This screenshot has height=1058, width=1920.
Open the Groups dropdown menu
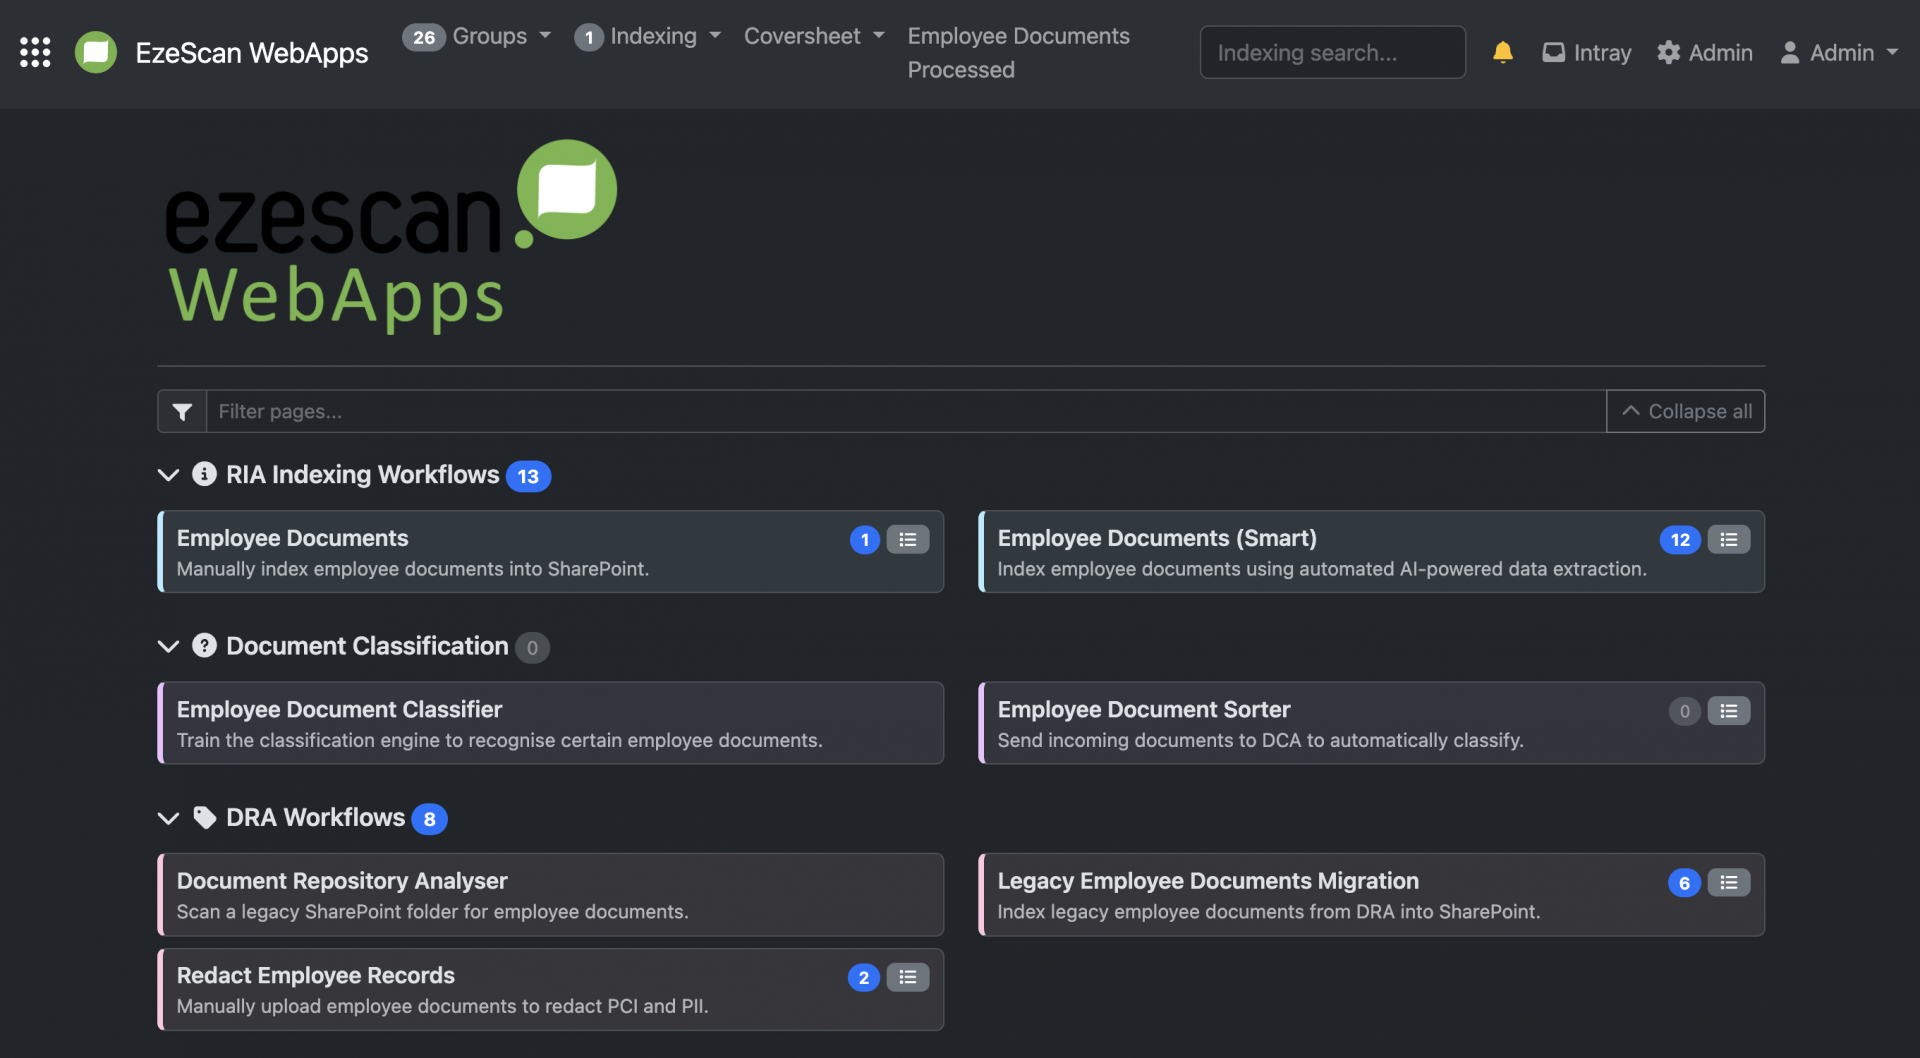click(477, 36)
